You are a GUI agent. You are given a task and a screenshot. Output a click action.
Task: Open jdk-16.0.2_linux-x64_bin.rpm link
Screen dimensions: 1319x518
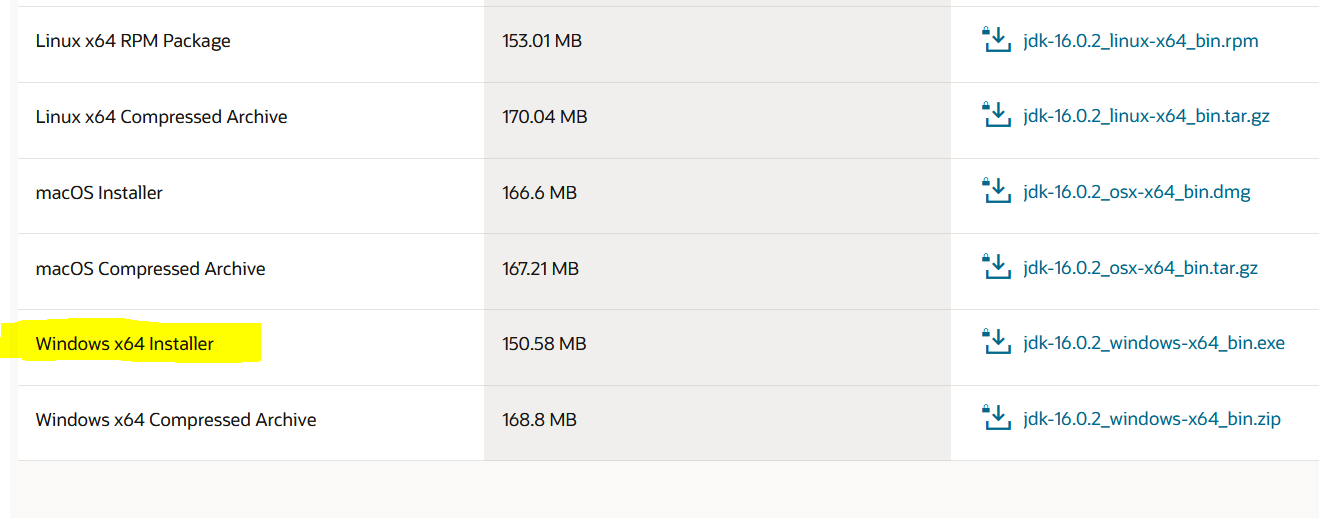(1141, 41)
